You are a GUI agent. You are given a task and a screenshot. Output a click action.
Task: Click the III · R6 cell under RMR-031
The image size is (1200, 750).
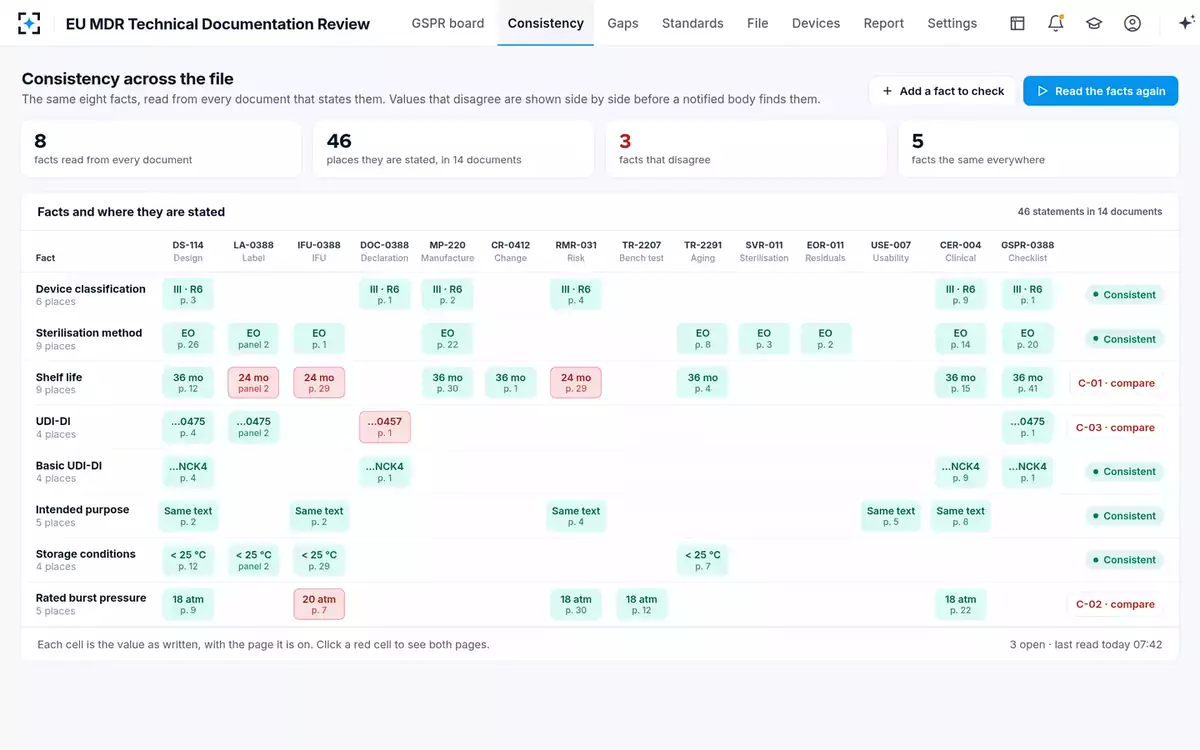576,295
